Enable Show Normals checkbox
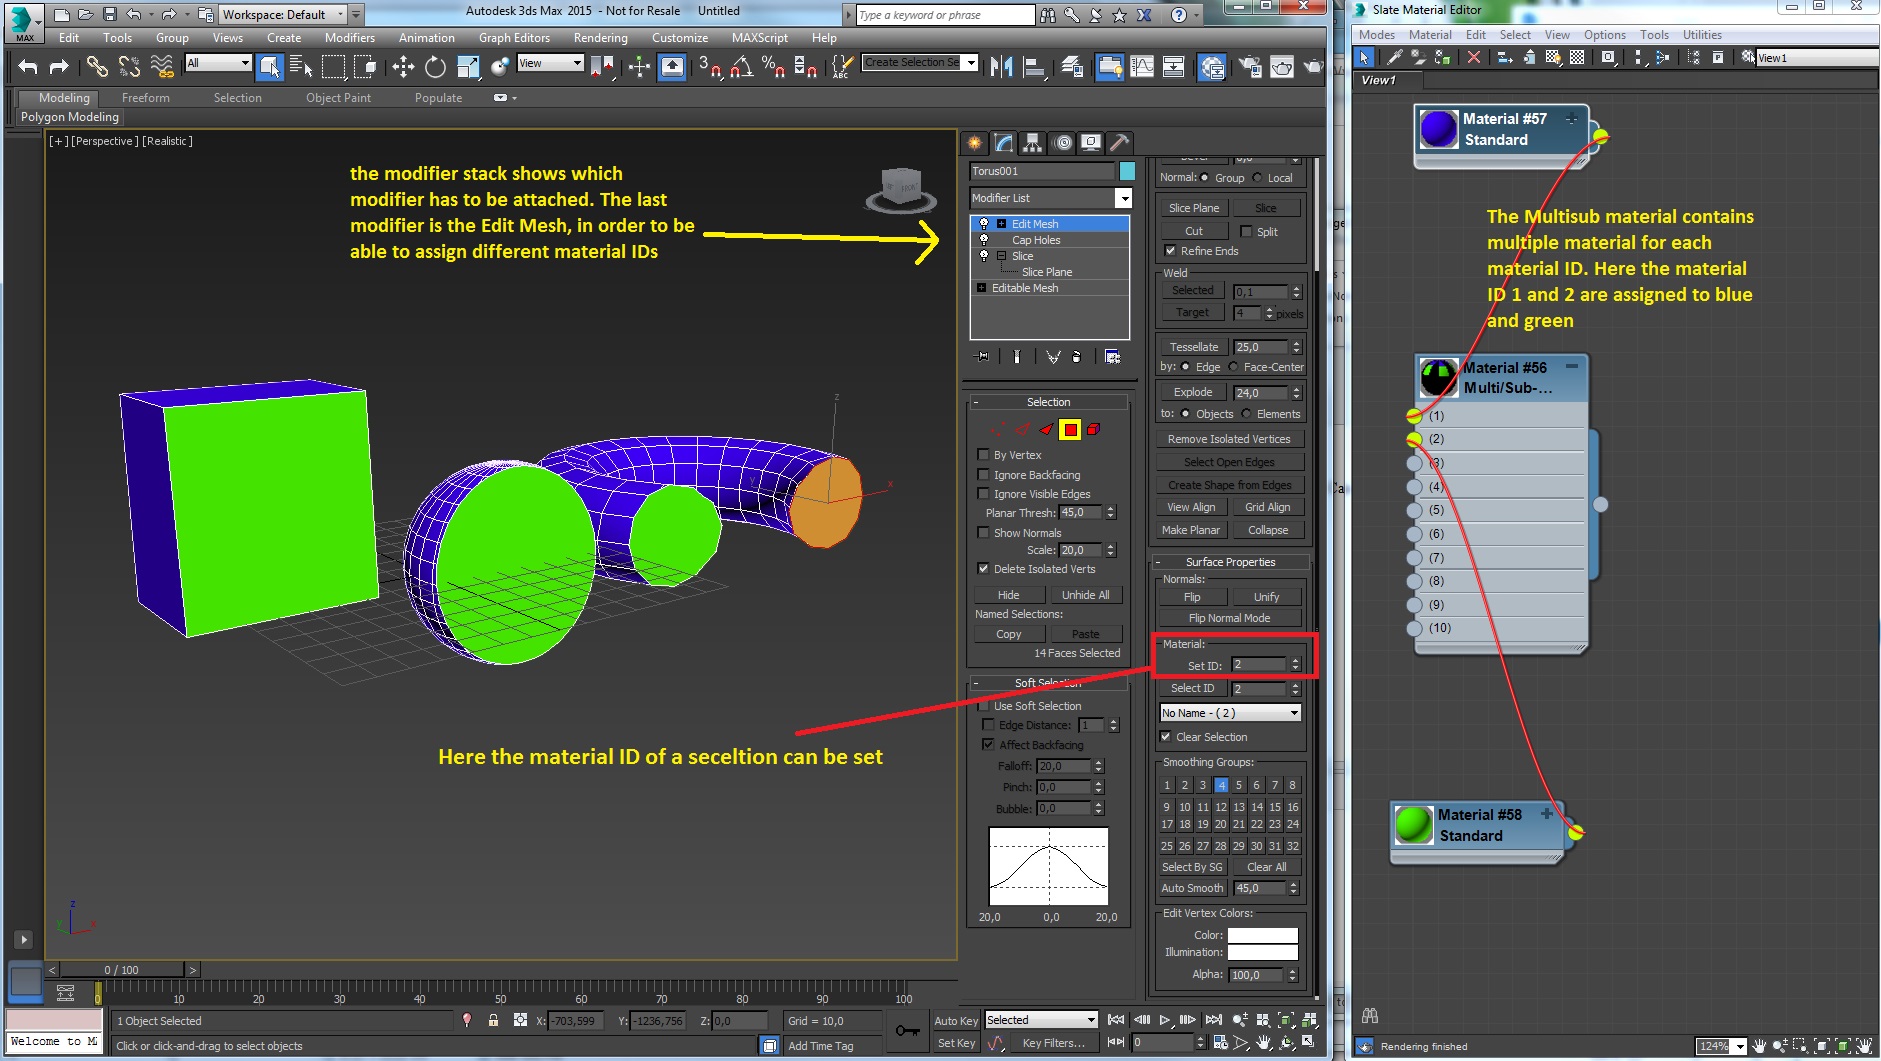Screen dimensions: 1881x1061 983,533
